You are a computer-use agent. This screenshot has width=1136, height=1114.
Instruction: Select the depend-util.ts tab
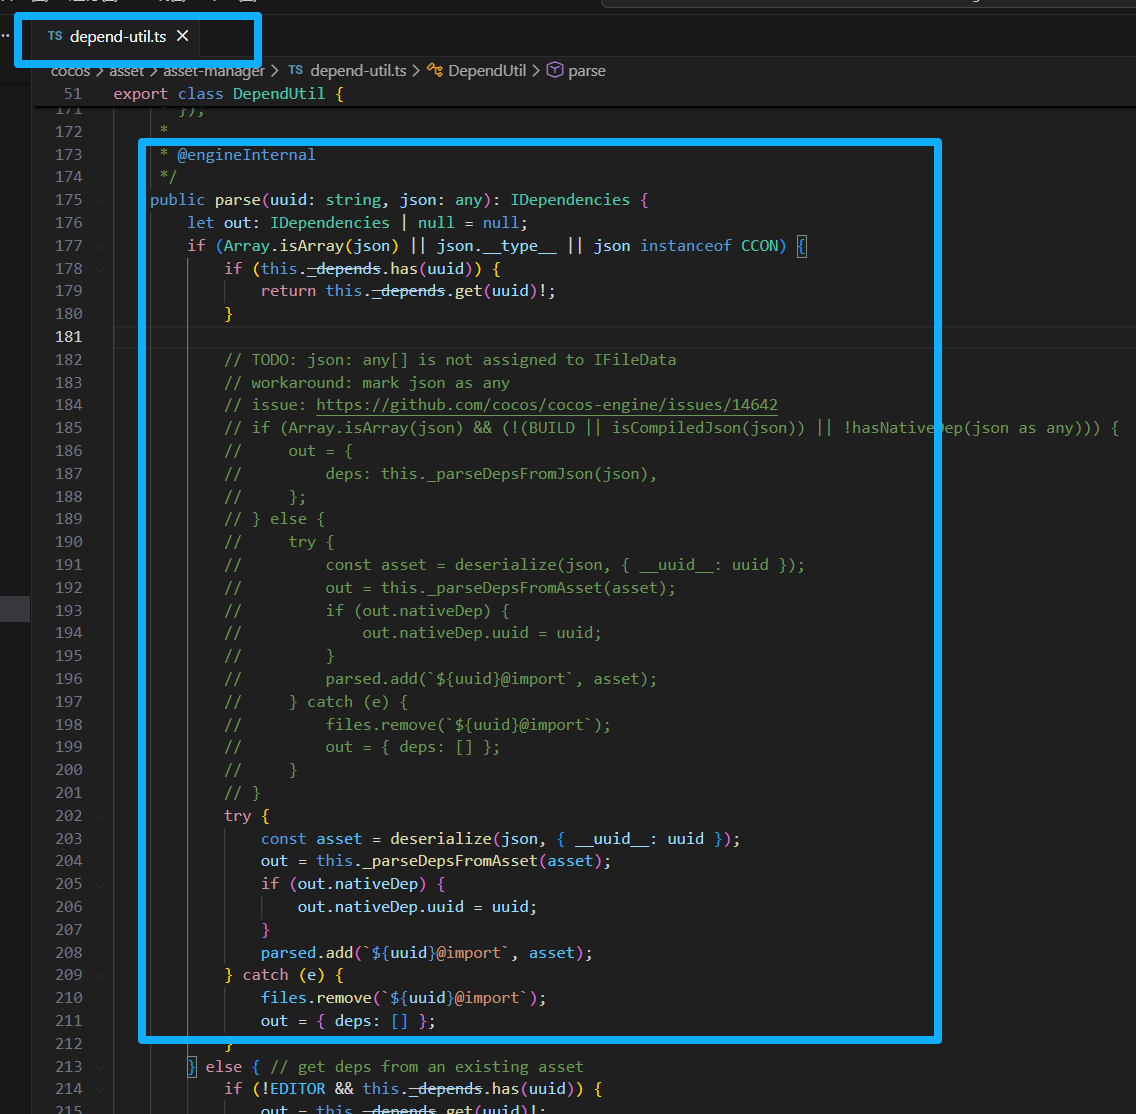[x=117, y=37]
